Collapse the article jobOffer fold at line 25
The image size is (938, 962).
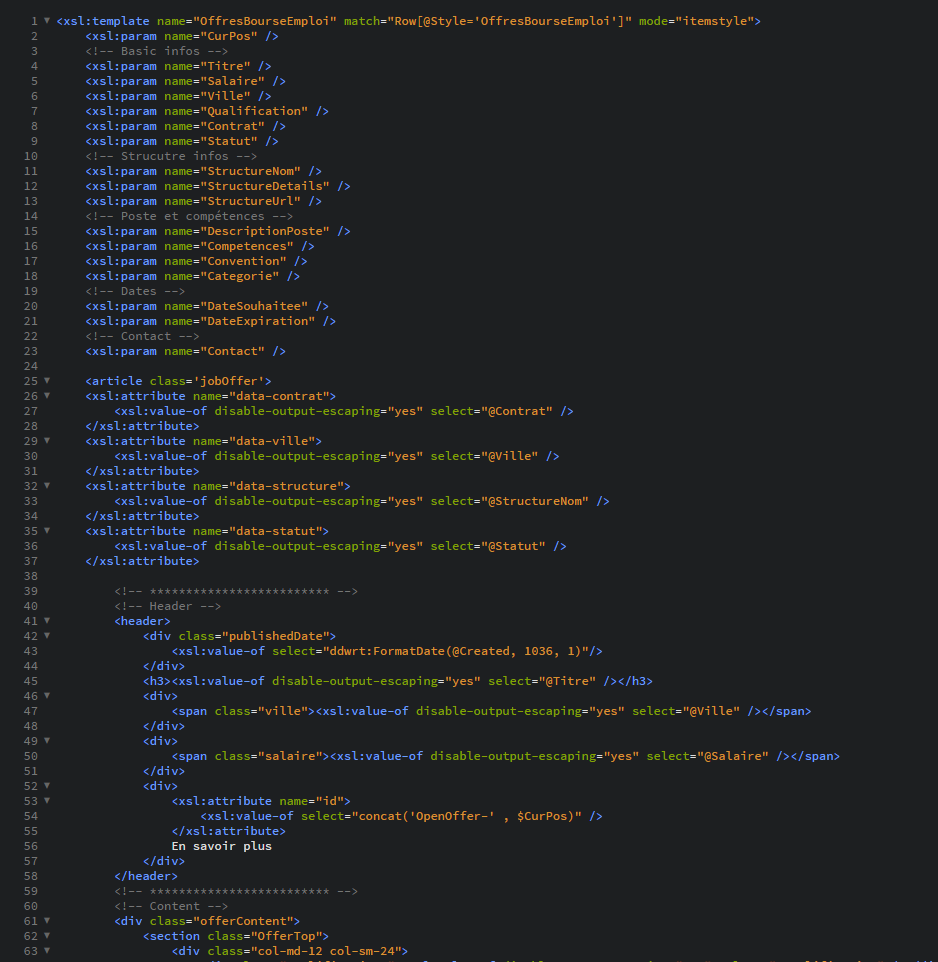pyautogui.click(x=47, y=381)
